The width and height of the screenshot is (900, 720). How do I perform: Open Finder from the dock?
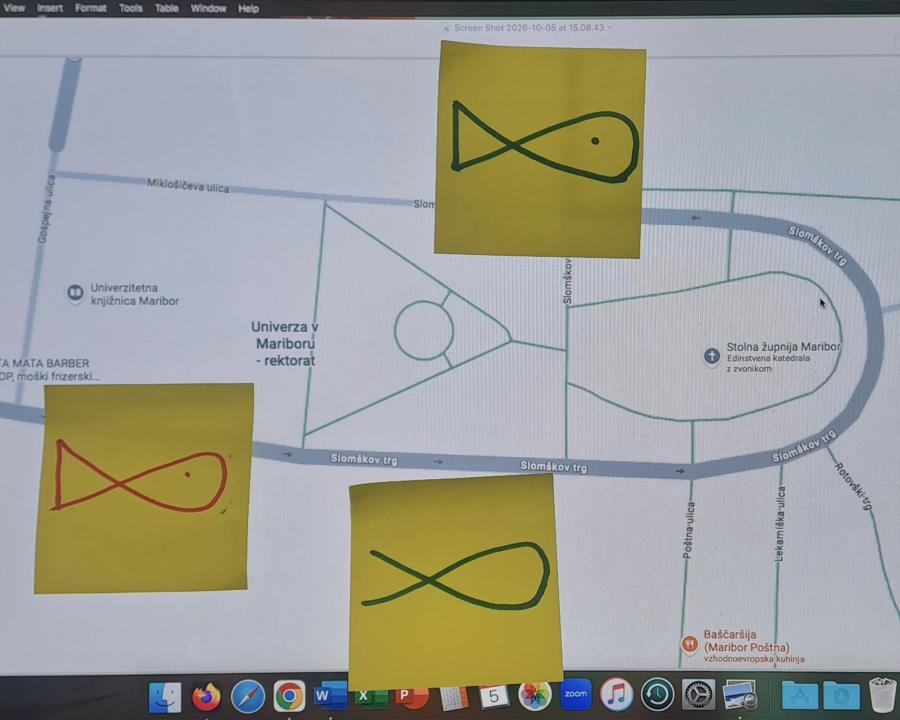tap(165, 696)
